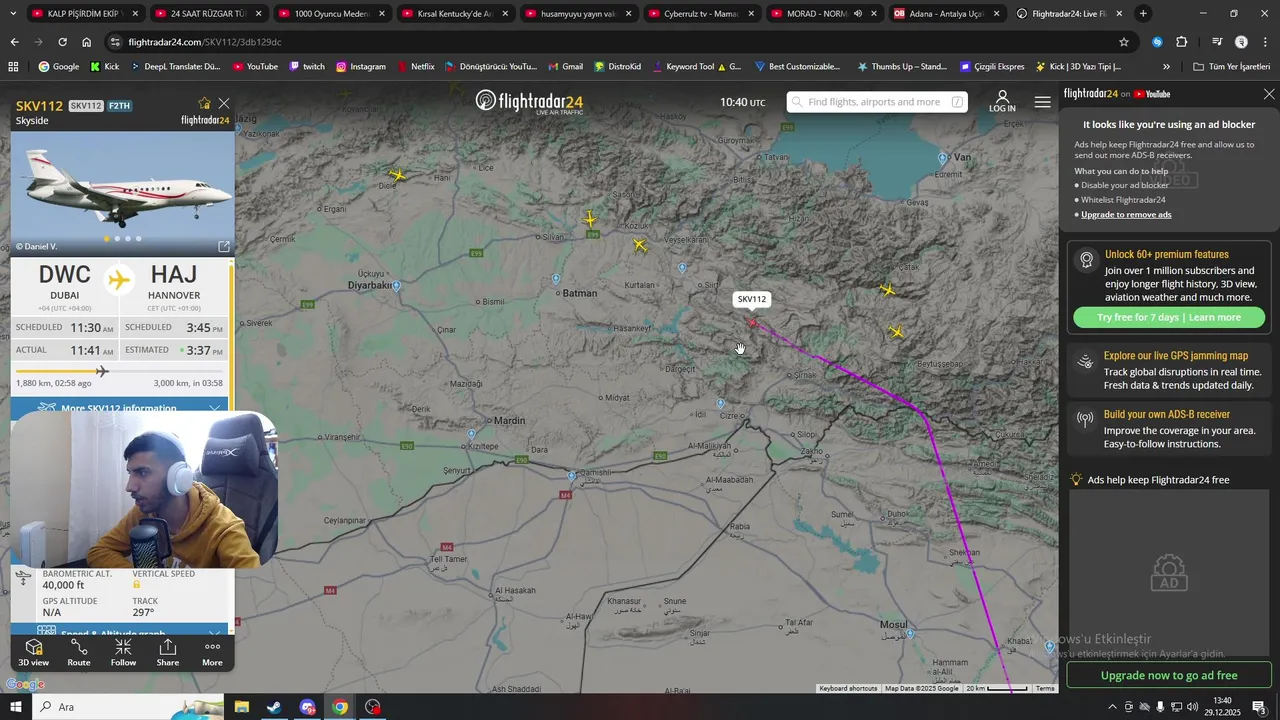Screen dimensions: 1280x720
Task: Open the Chrome tab list dropdown arrow
Action: coord(13,14)
